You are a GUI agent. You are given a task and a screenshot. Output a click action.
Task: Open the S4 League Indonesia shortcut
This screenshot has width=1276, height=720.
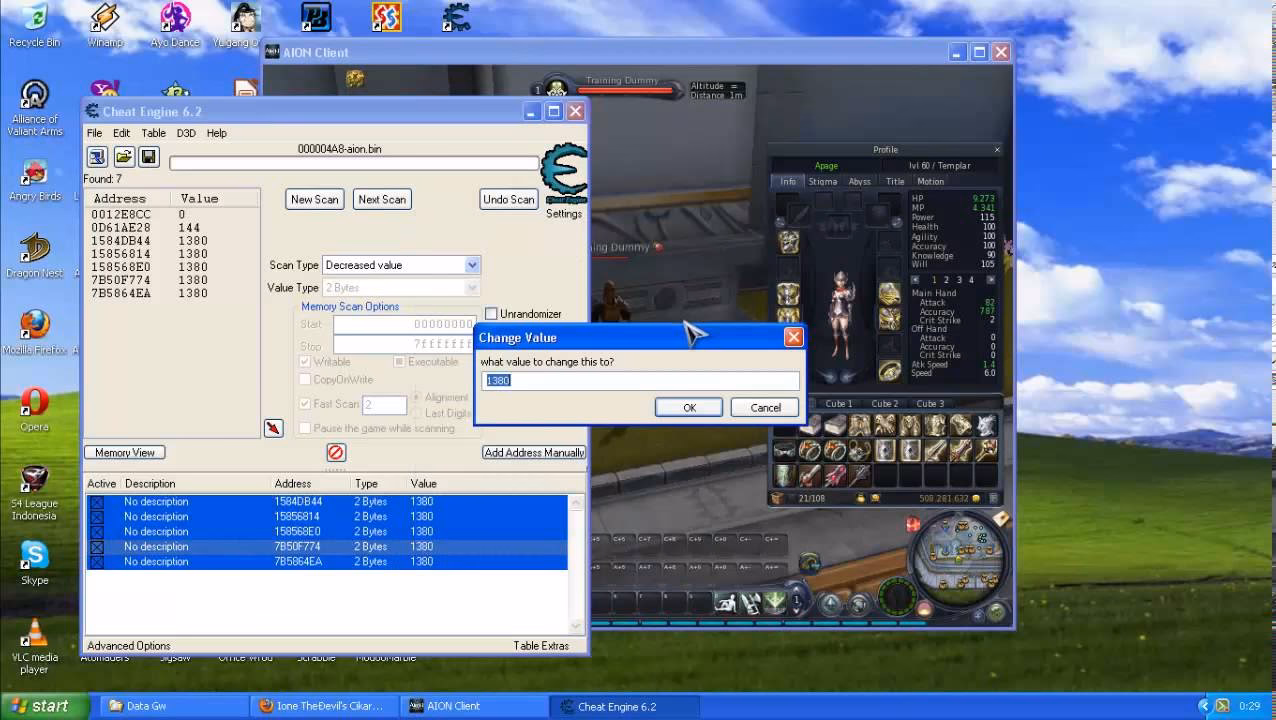pyautogui.click(x=34, y=492)
